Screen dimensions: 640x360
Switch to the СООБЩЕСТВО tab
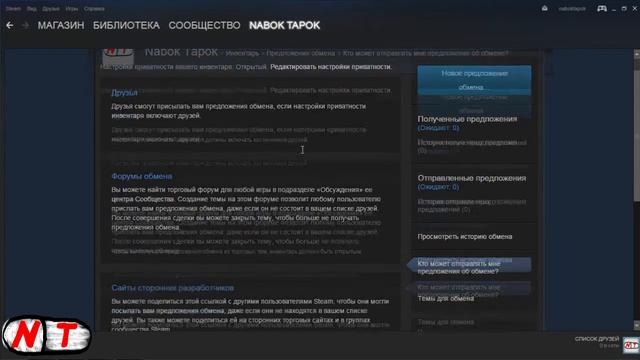[x=204, y=25]
